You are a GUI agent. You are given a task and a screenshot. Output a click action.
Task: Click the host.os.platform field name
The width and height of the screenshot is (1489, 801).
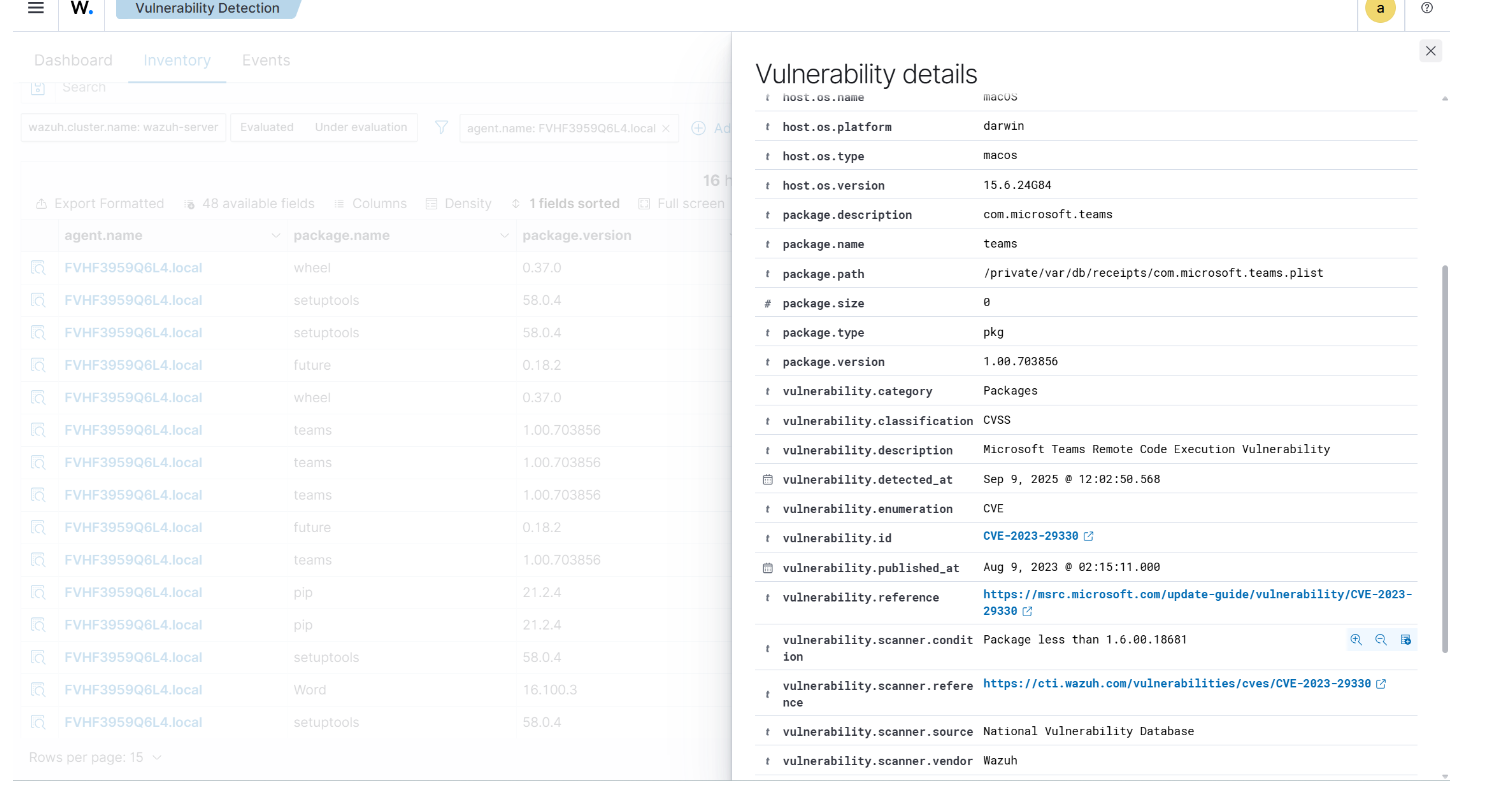pyautogui.click(x=837, y=127)
